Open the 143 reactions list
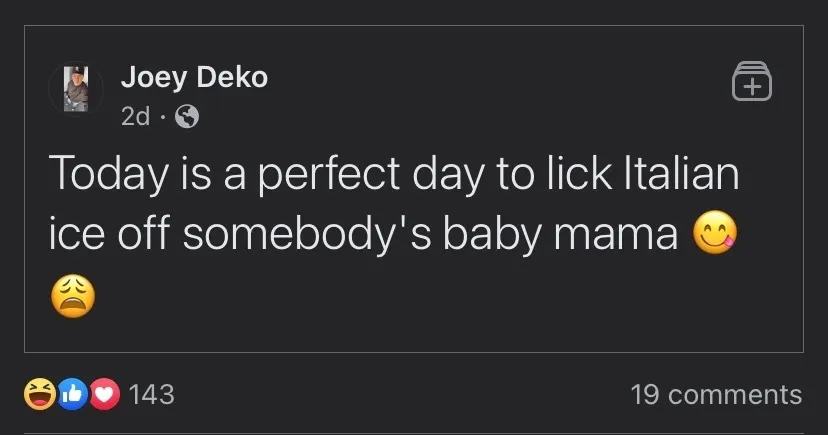The image size is (828, 435). 152,394
